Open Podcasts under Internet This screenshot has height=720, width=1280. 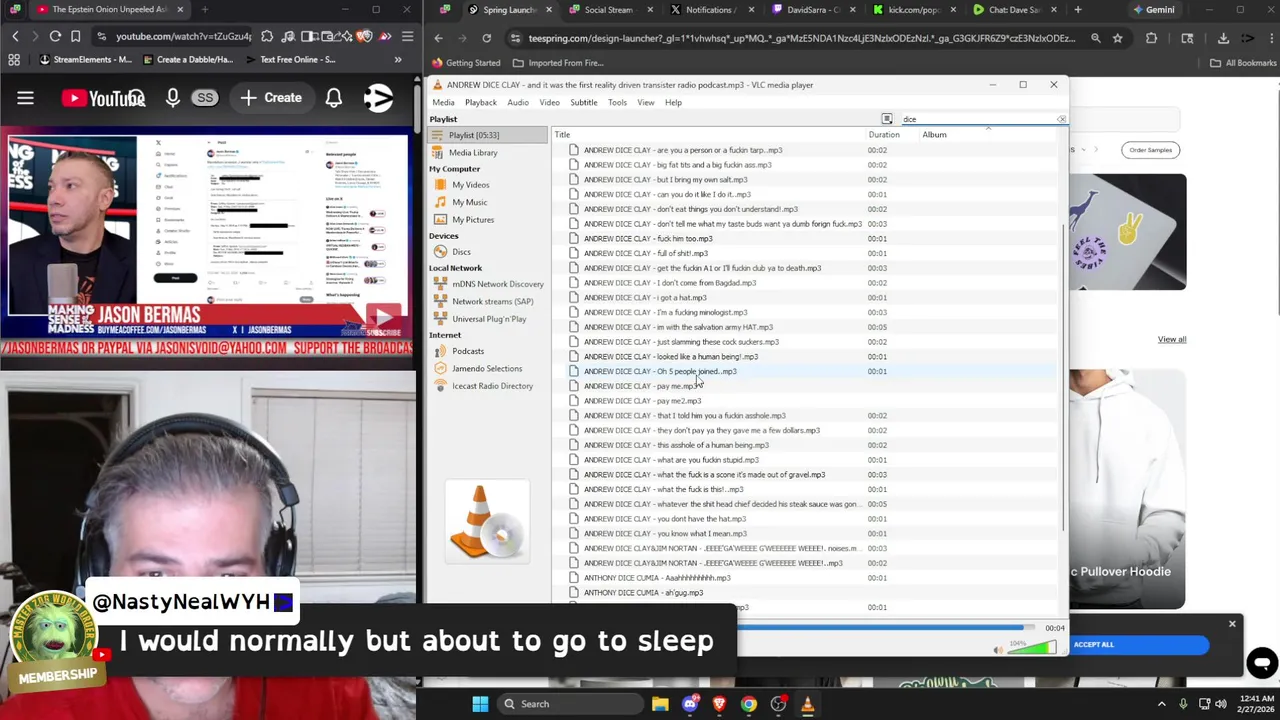pyautogui.click(x=467, y=351)
